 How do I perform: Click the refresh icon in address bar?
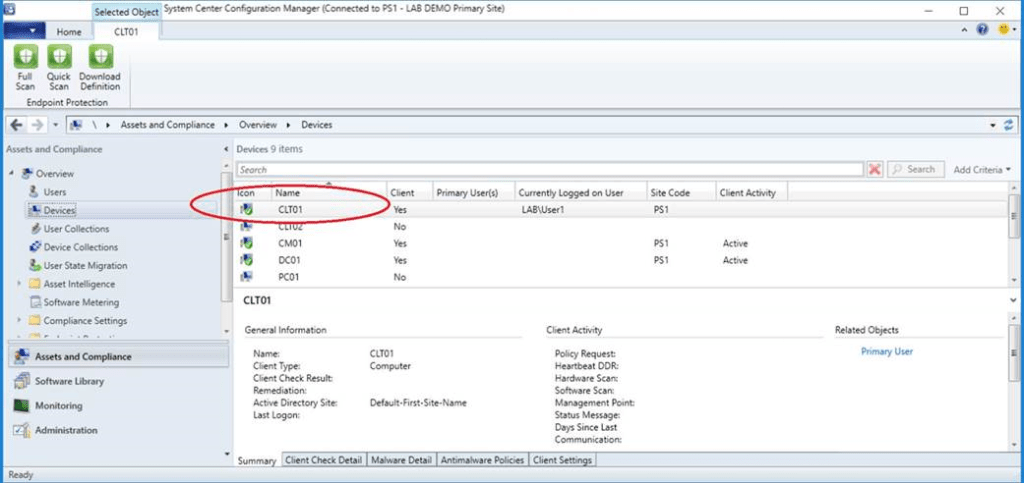pyautogui.click(x=1008, y=125)
